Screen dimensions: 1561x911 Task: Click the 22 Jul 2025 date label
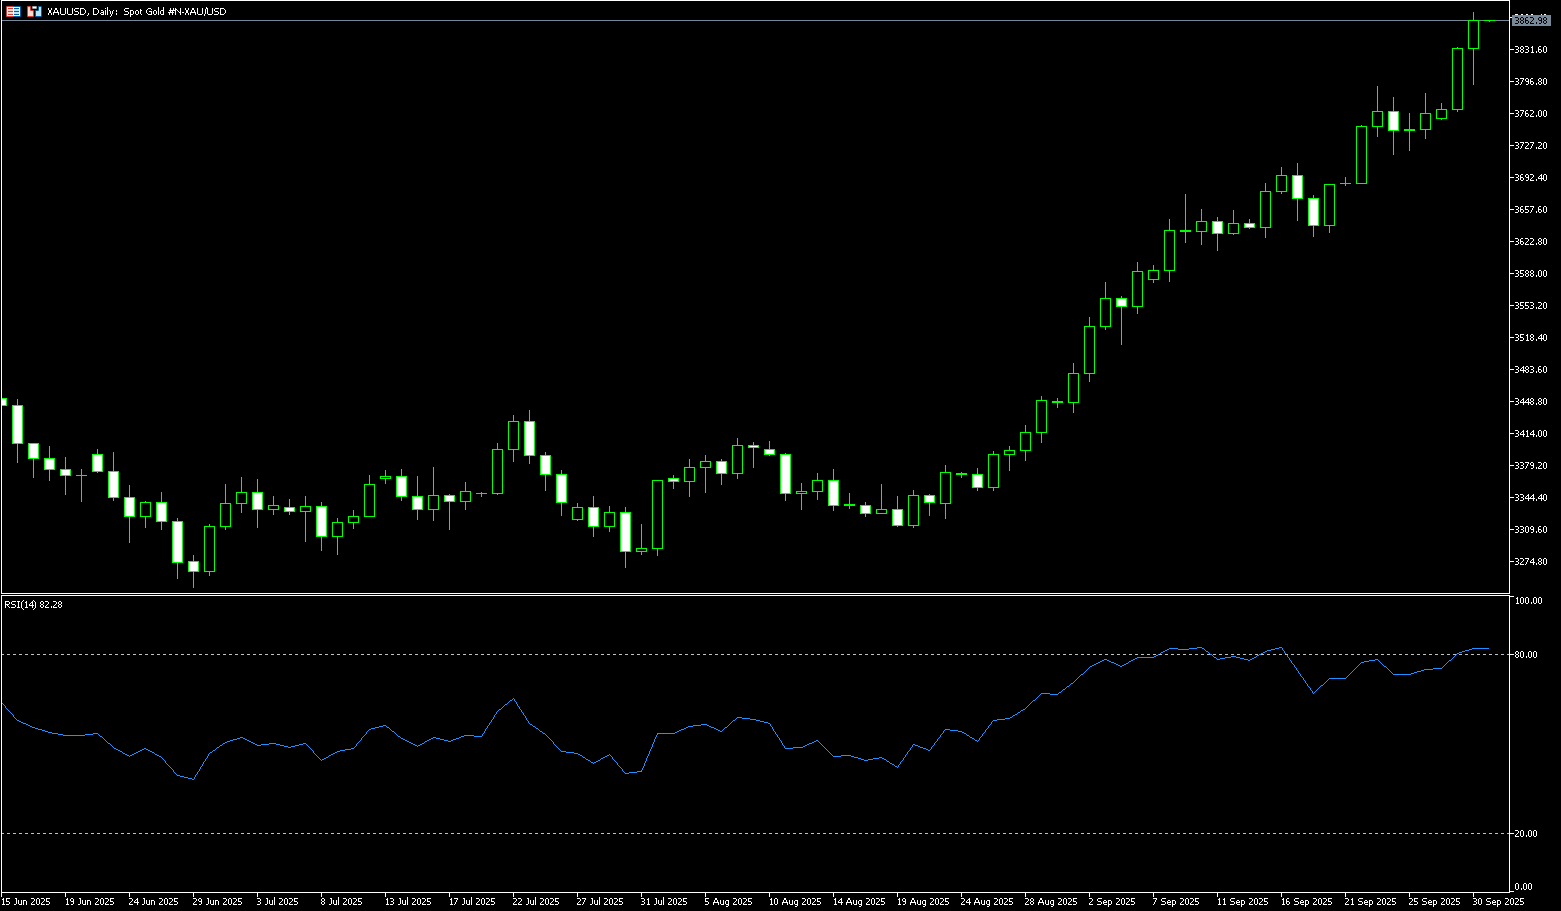[536, 901]
